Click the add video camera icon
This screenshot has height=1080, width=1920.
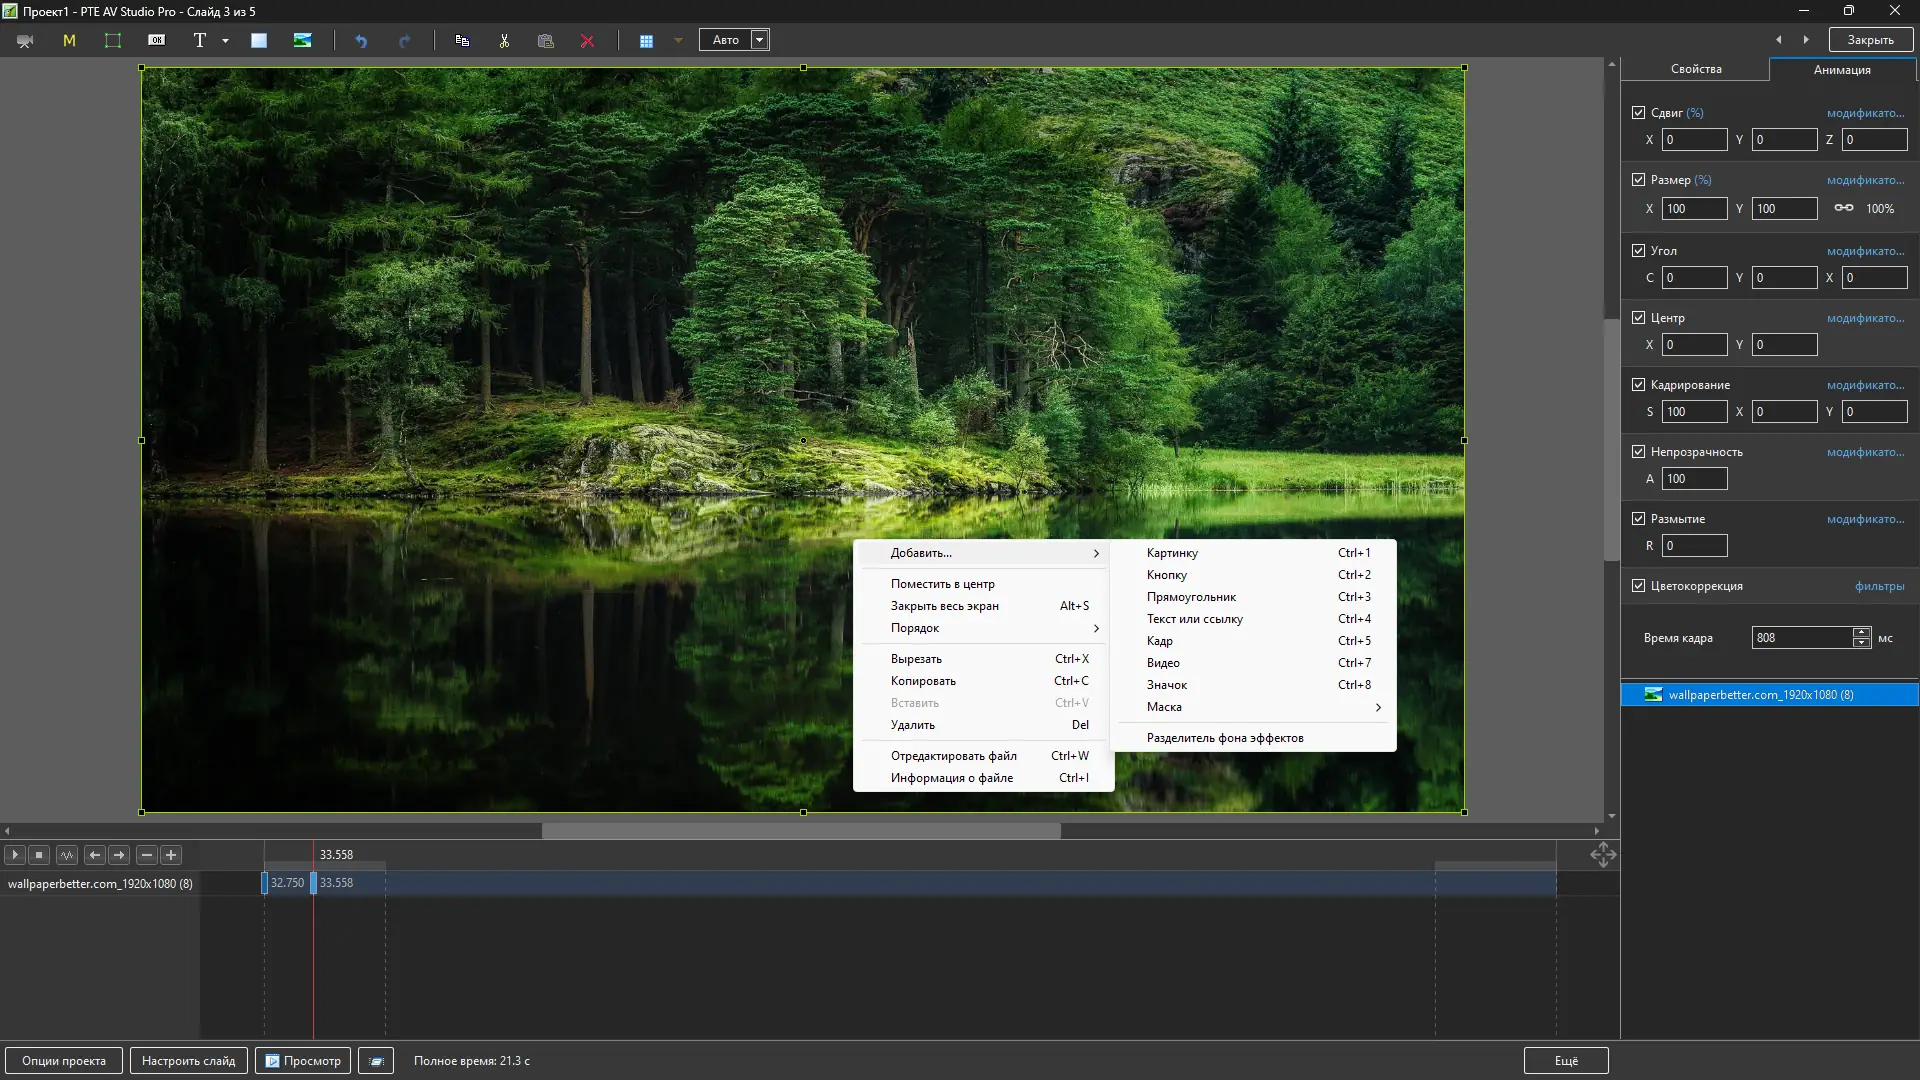pos(25,41)
